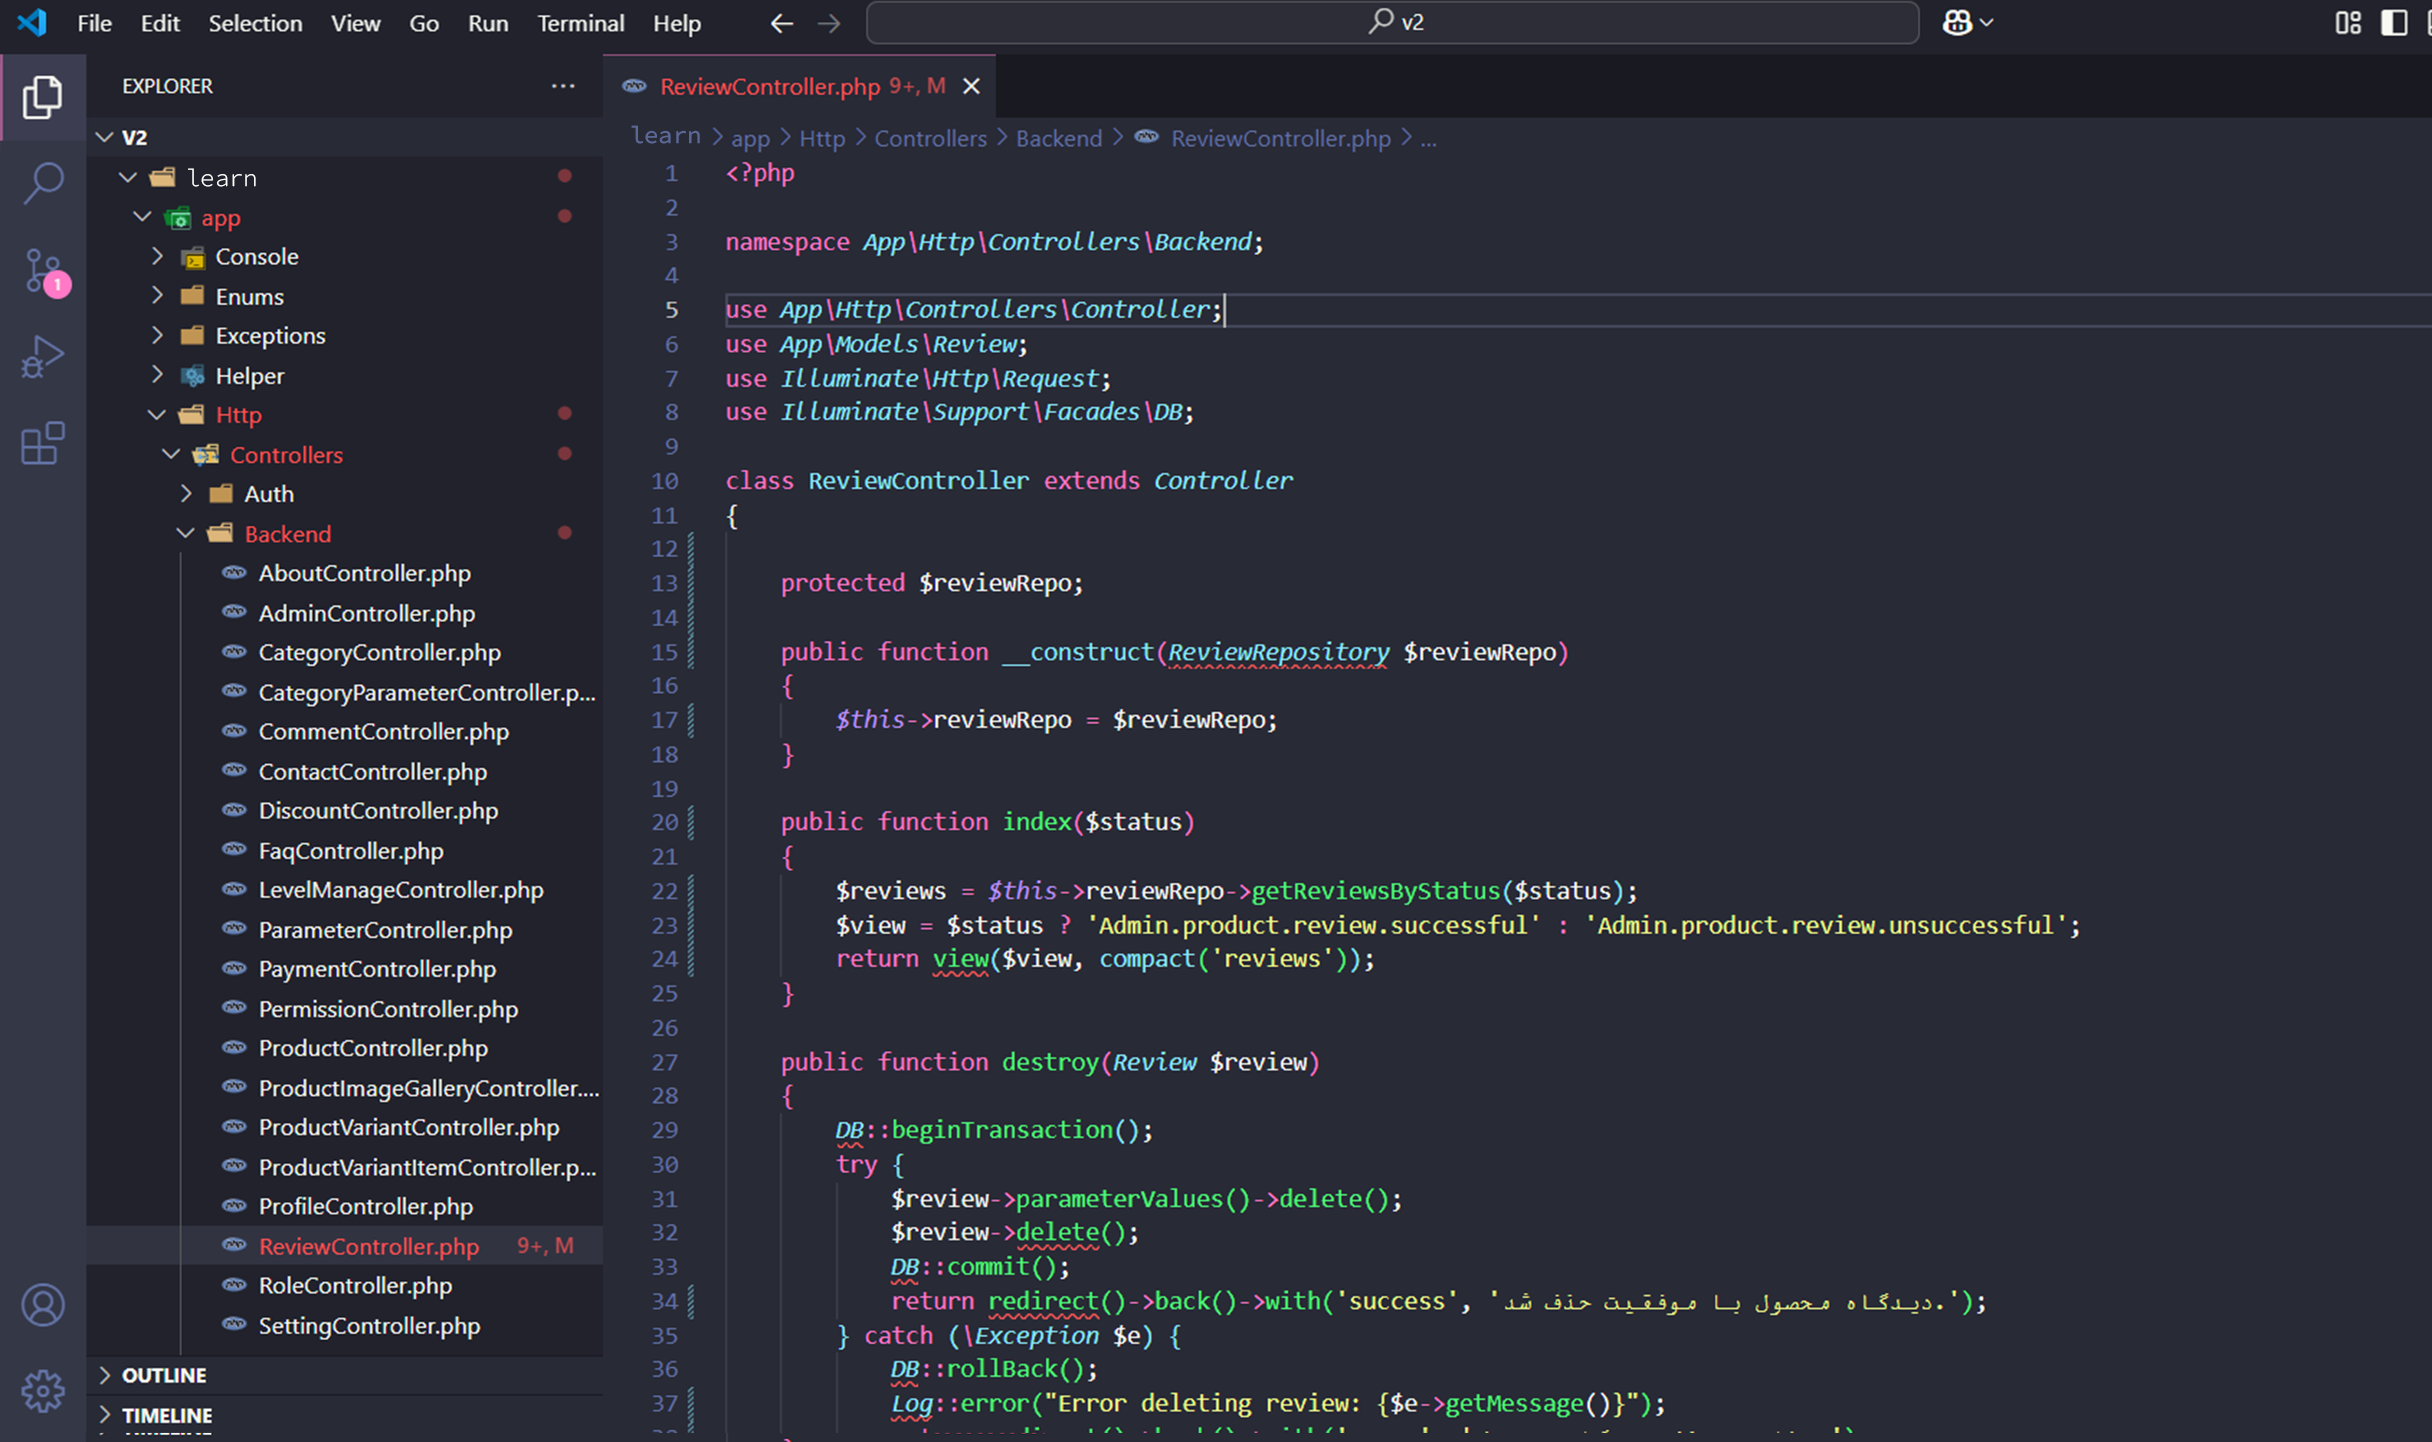Select the Run menu item
2432x1442 pixels.
click(x=489, y=22)
